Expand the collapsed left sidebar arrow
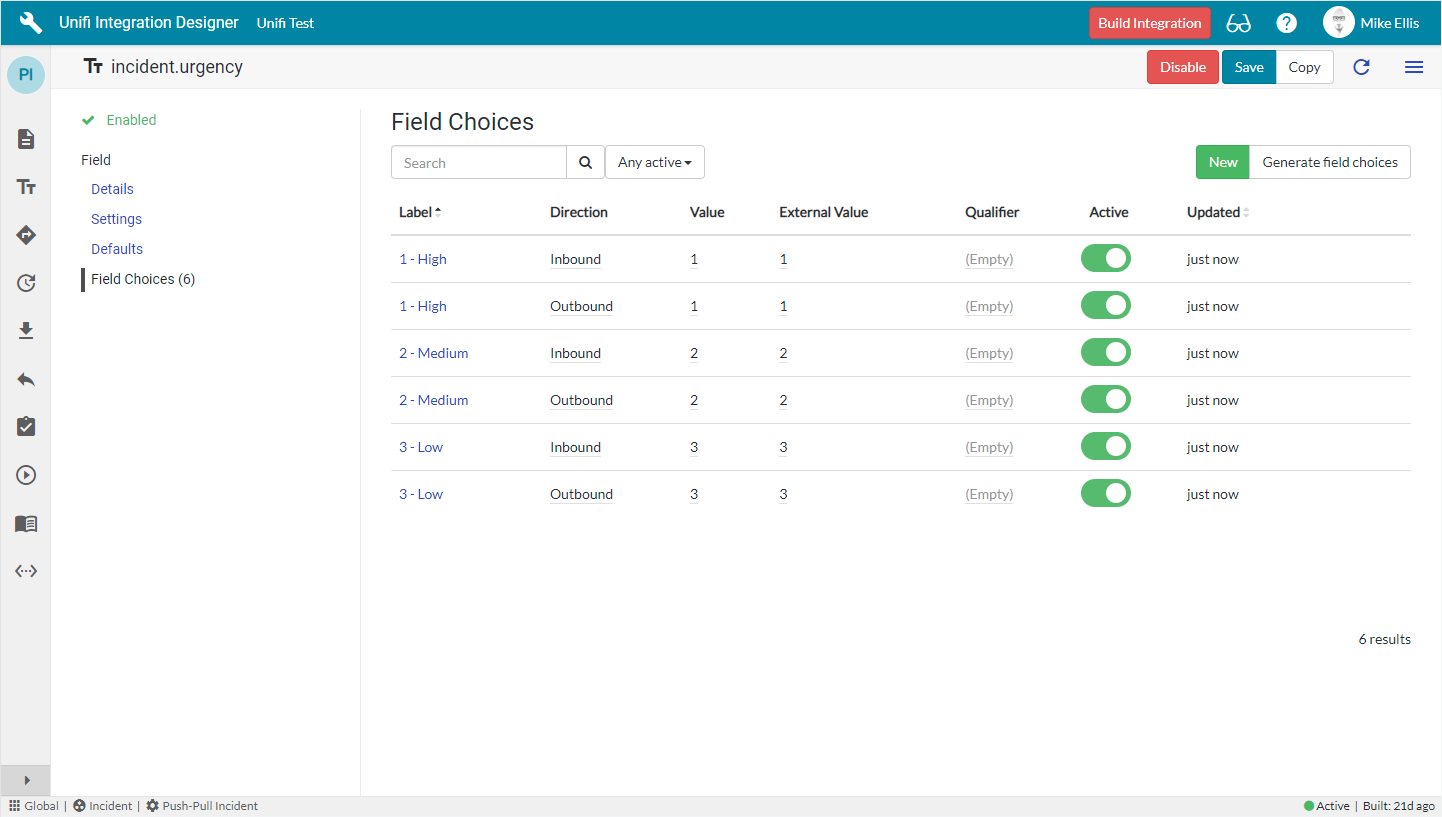 [x=26, y=780]
